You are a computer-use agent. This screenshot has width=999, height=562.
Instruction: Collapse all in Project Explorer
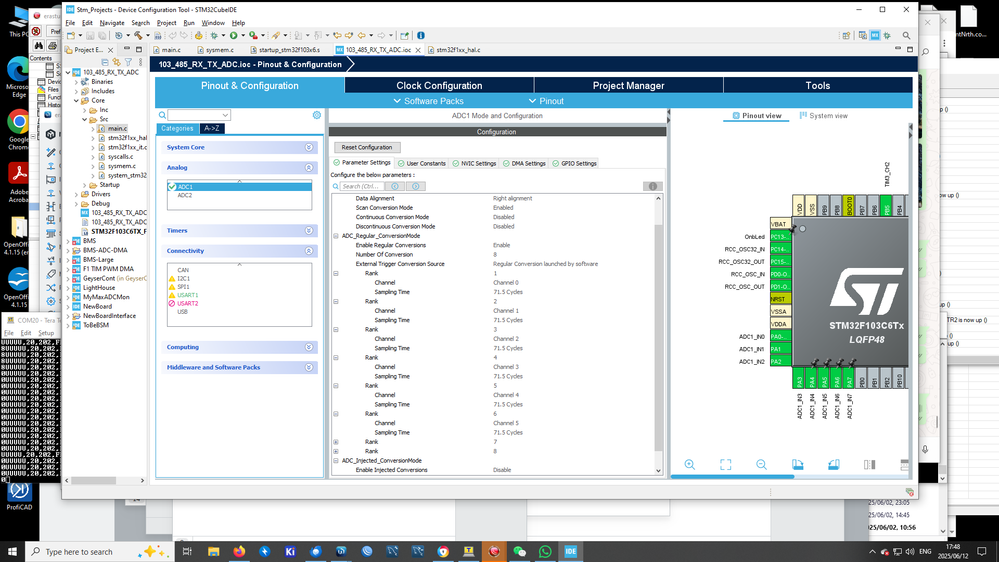[105, 62]
